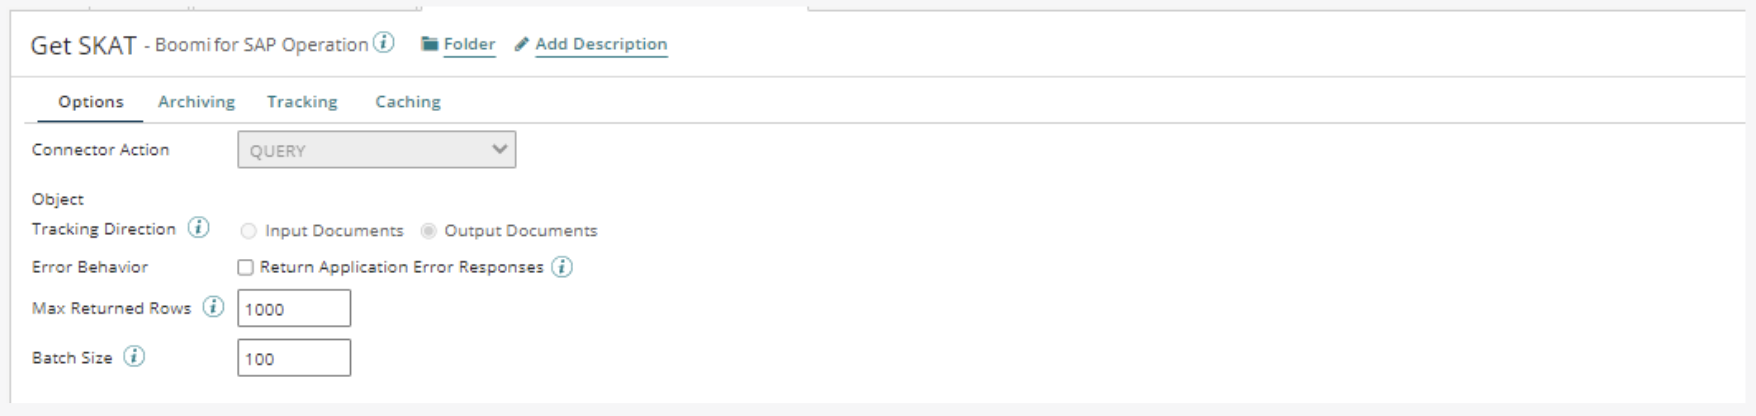Click the Add Description link
This screenshot has height=416, width=1756.
coord(601,44)
